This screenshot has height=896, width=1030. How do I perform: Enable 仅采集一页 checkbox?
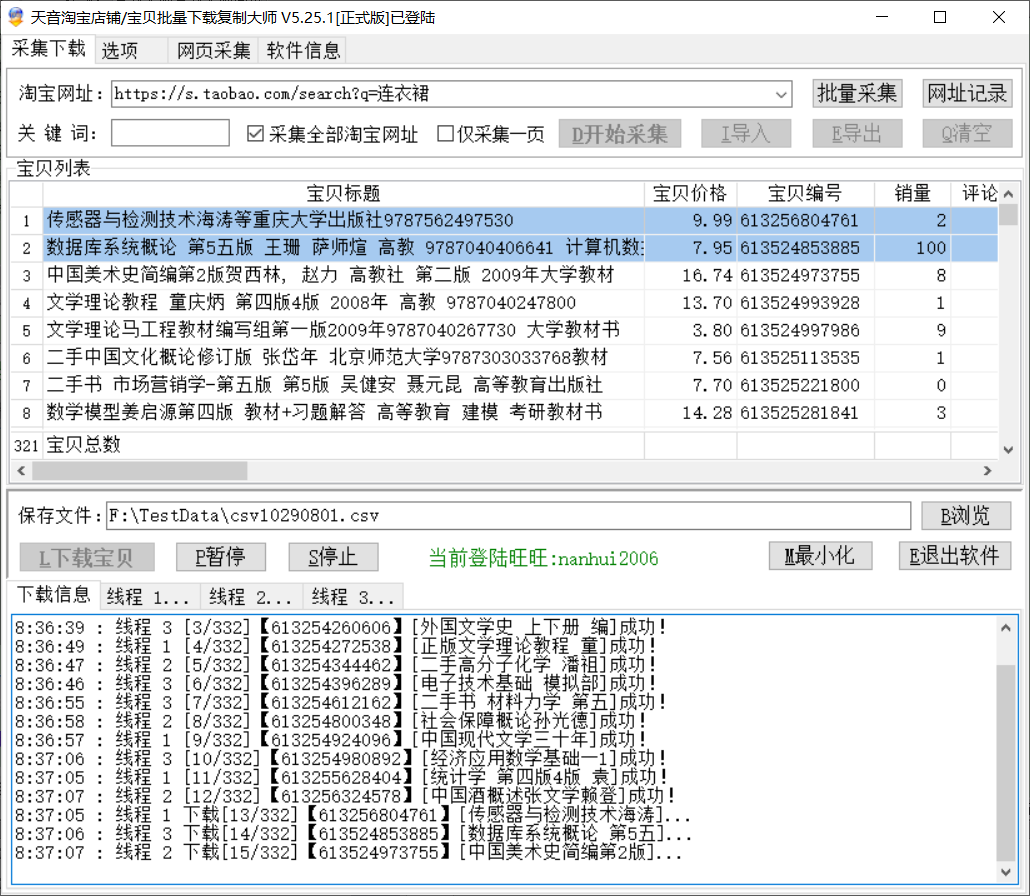446,134
